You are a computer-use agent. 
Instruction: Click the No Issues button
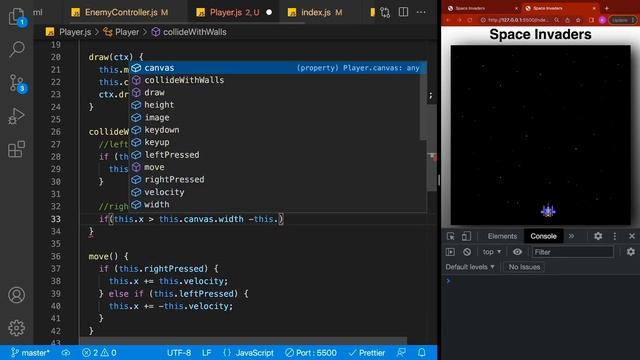524,267
